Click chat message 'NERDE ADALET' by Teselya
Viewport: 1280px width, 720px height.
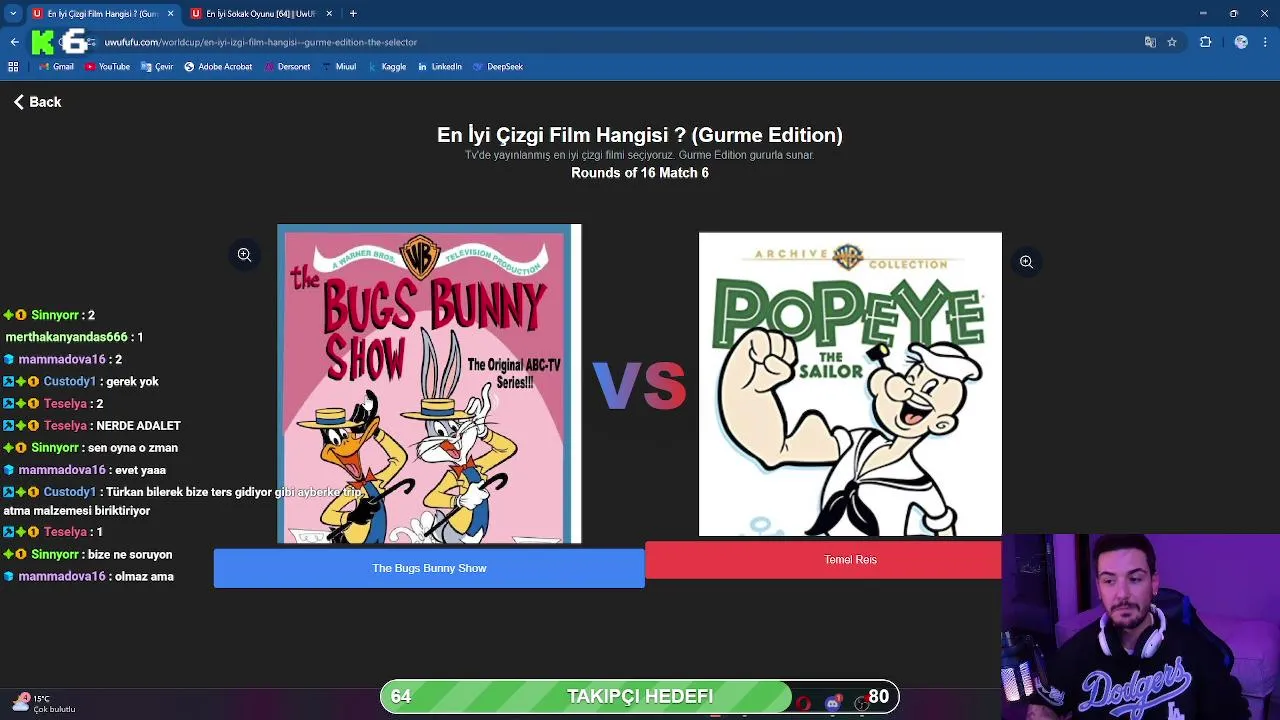click(138, 426)
